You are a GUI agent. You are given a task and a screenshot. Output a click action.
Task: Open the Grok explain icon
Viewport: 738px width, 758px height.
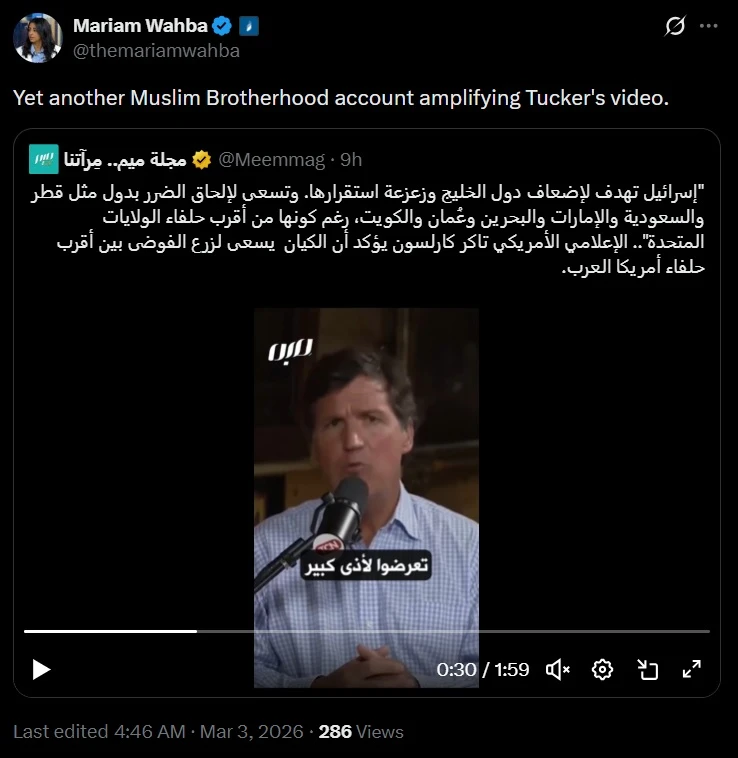675,26
